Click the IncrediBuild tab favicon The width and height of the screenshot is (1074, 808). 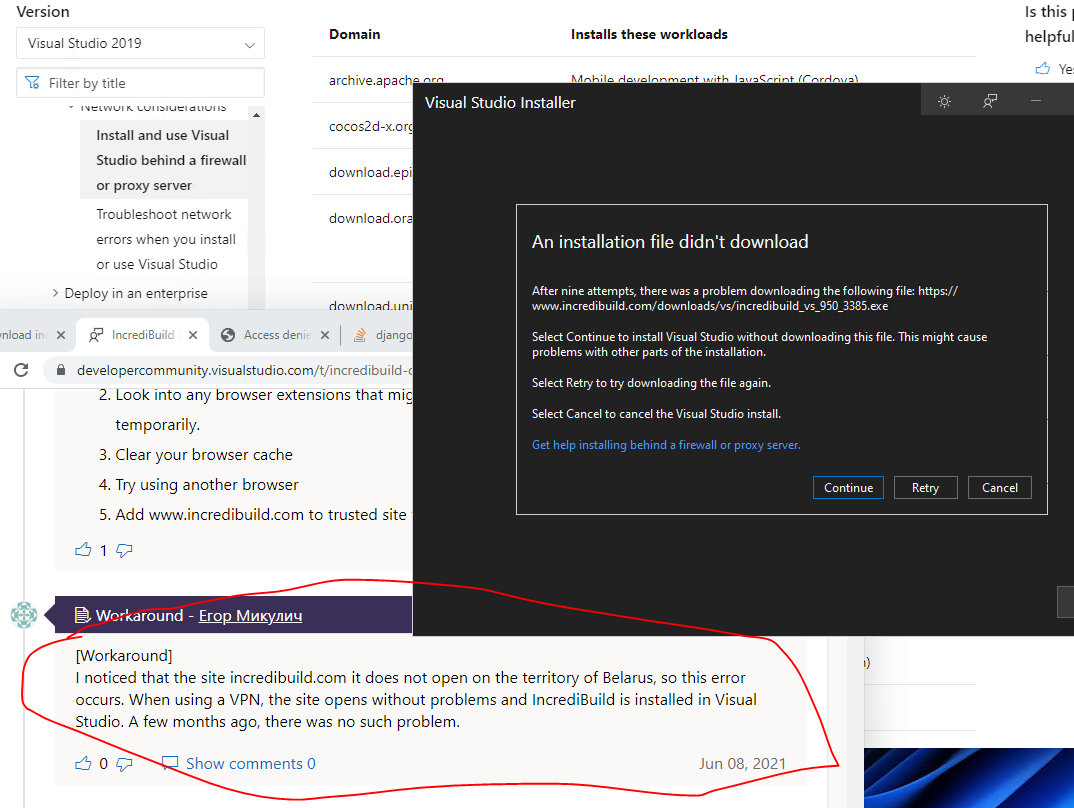pos(96,335)
